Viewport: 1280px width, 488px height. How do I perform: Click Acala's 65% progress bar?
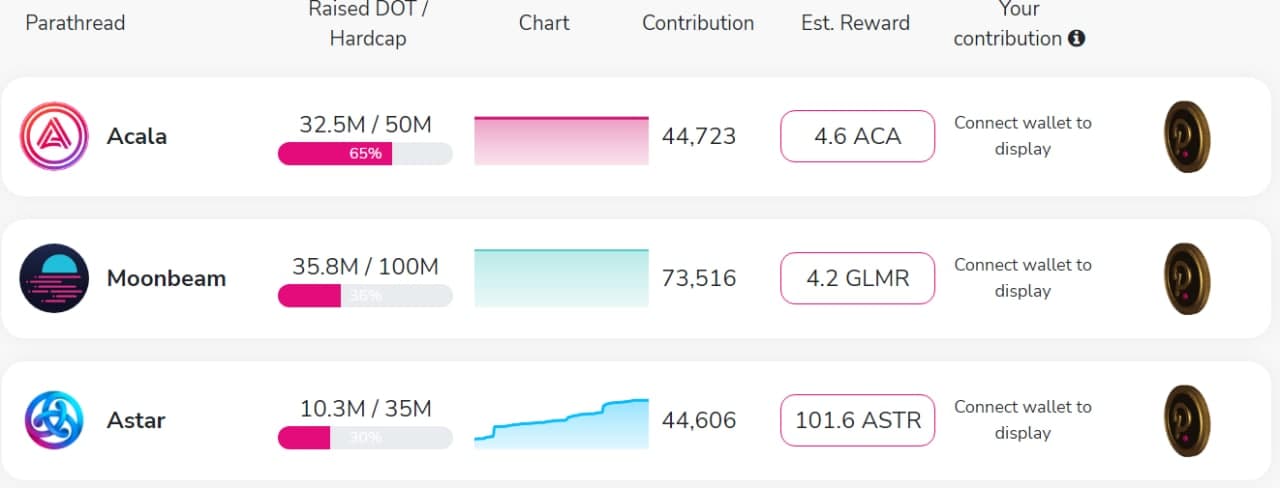[365, 154]
